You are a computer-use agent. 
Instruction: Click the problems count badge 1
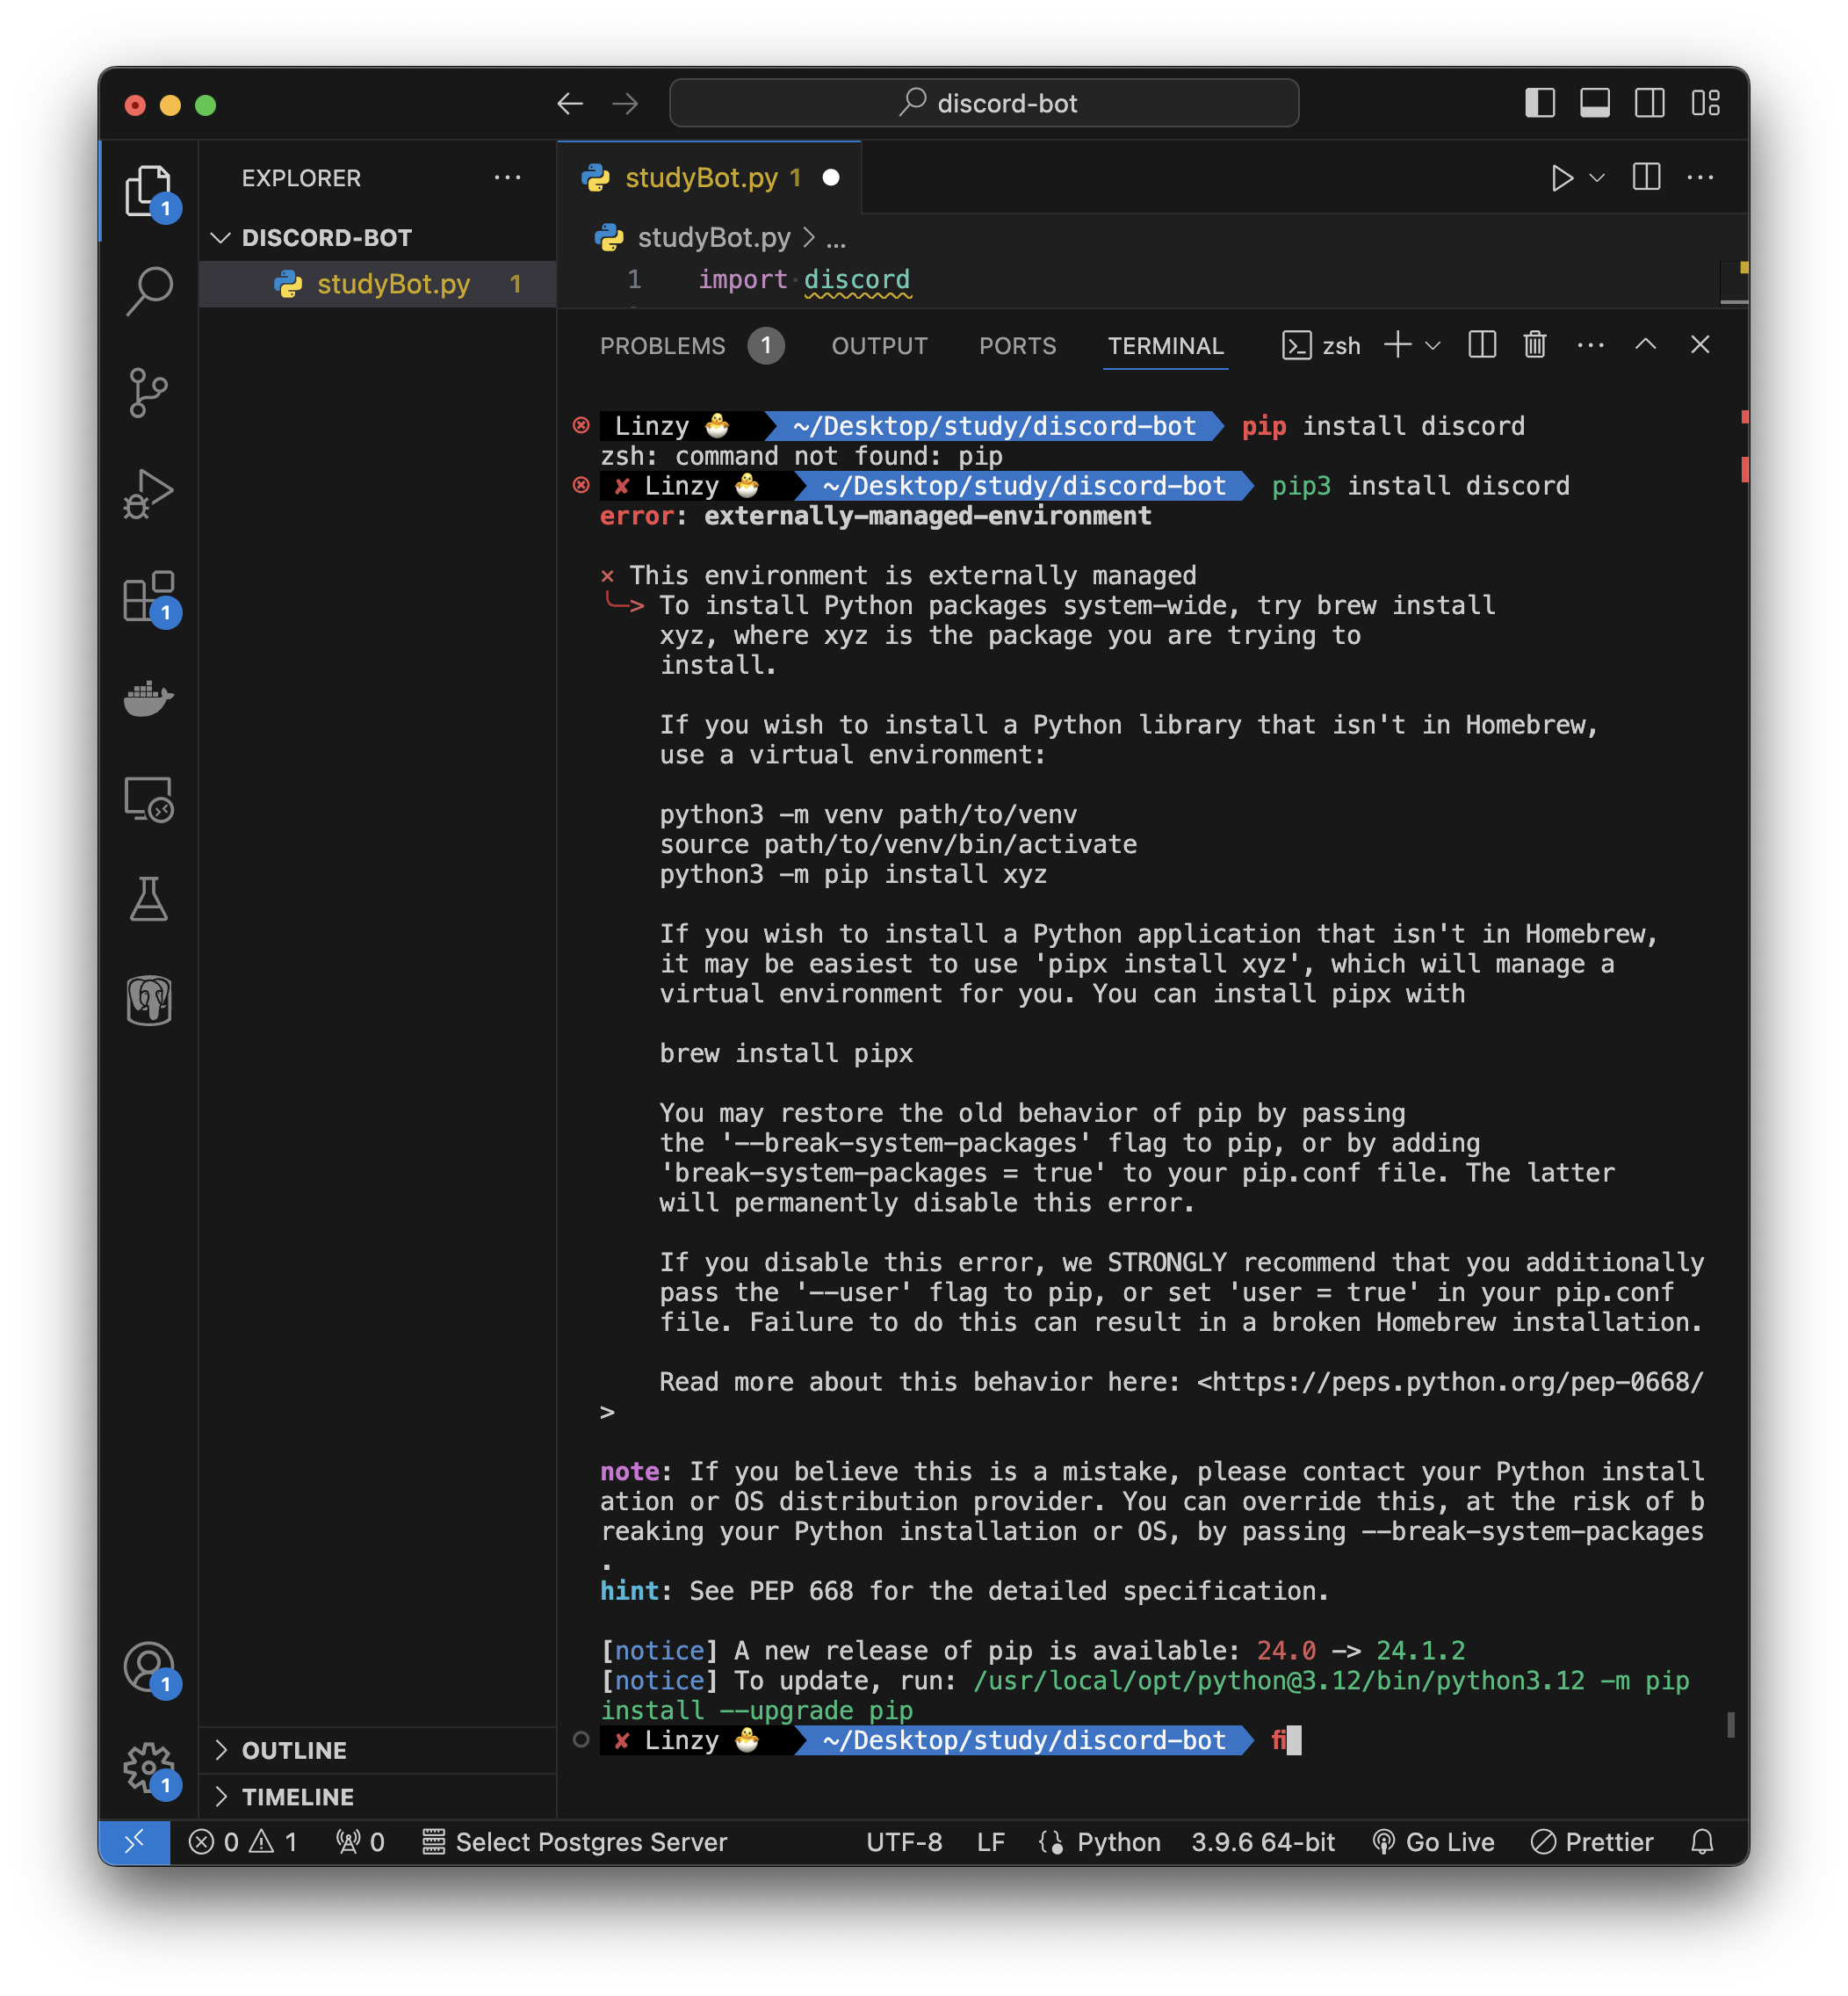pos(765,346)
